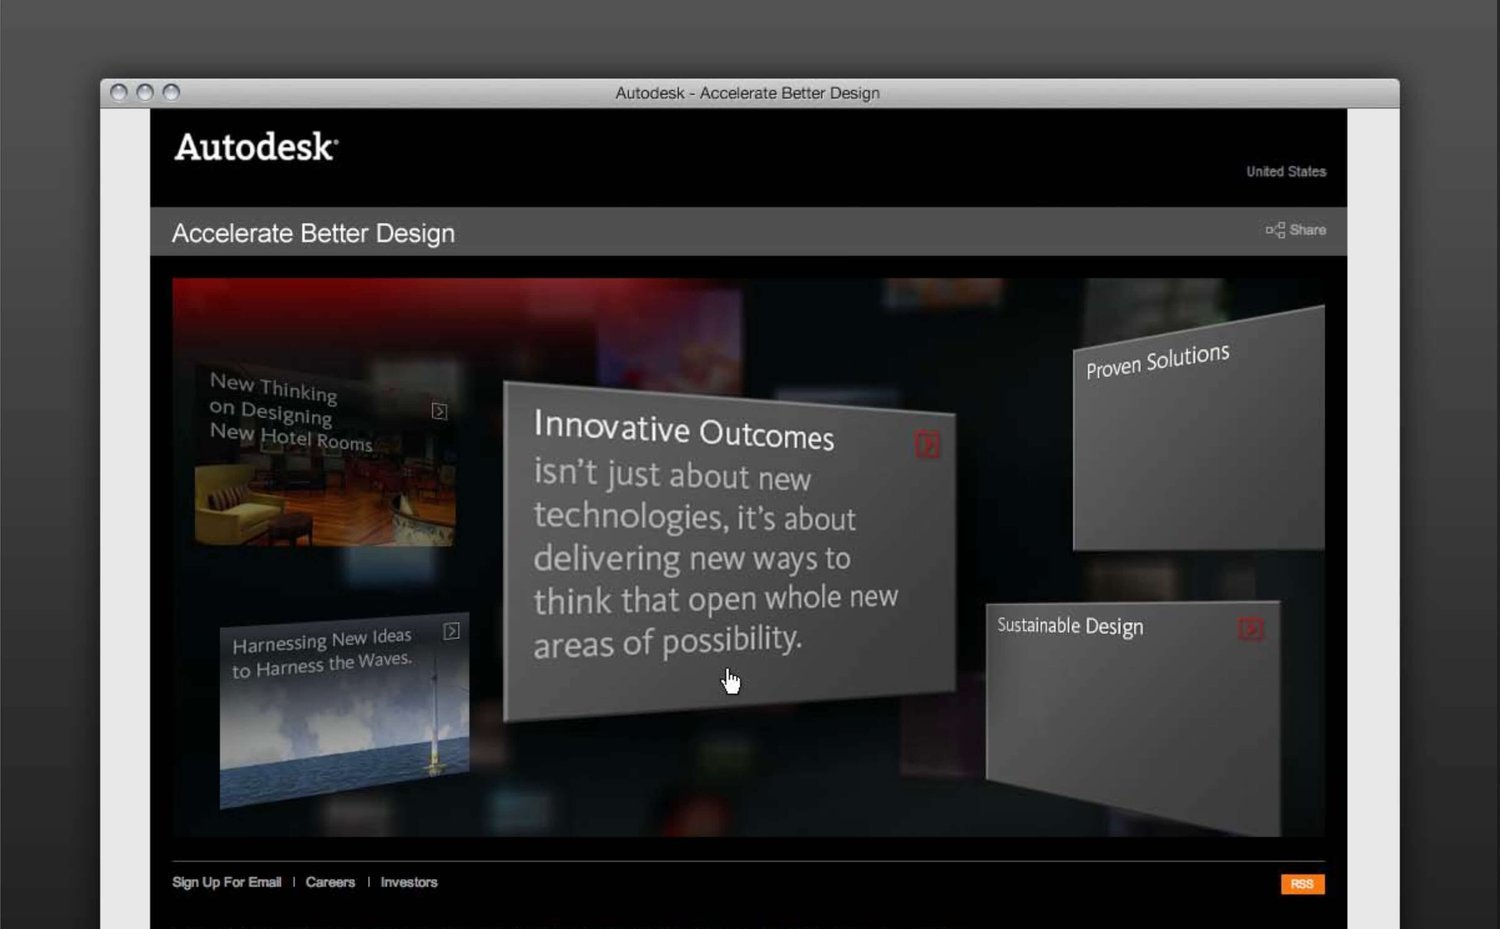Viewport: 1500px width, 929px height.
Task: Click the arrow icon on Harness the Waves card
Action: pos(452,631)
